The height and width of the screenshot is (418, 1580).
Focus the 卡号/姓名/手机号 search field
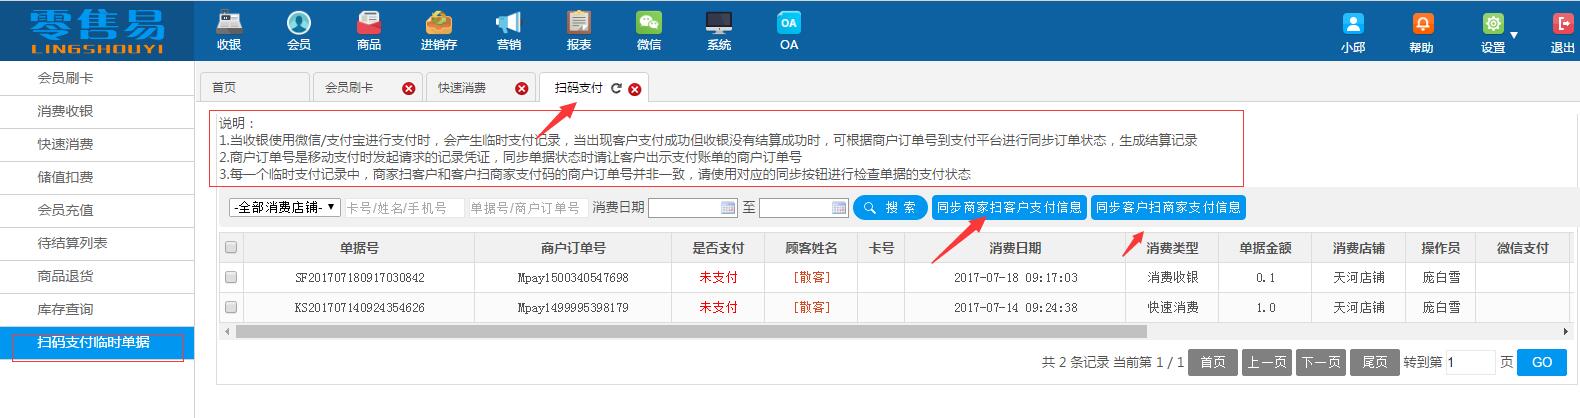[x=404, y=208]
